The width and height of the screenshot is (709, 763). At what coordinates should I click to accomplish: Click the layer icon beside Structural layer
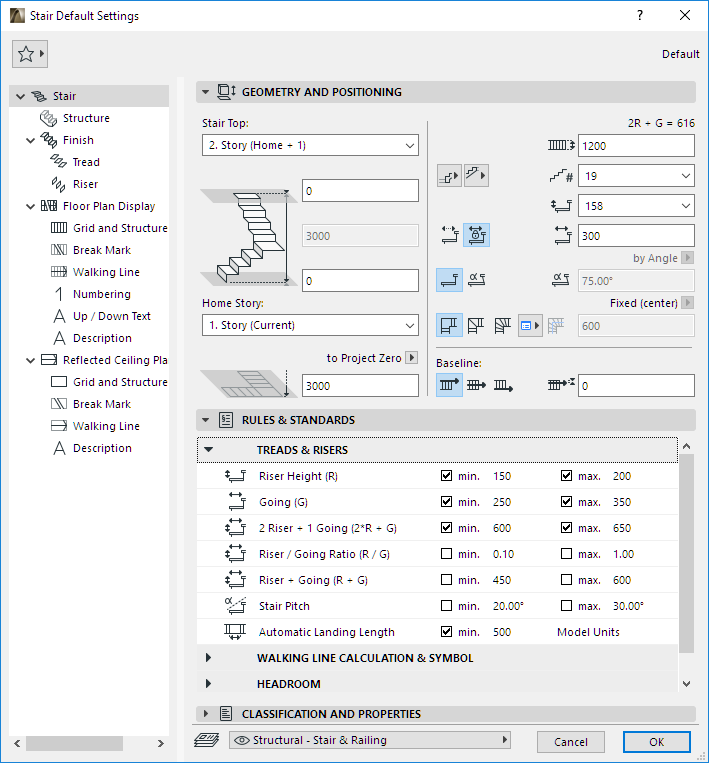[207, 740]
